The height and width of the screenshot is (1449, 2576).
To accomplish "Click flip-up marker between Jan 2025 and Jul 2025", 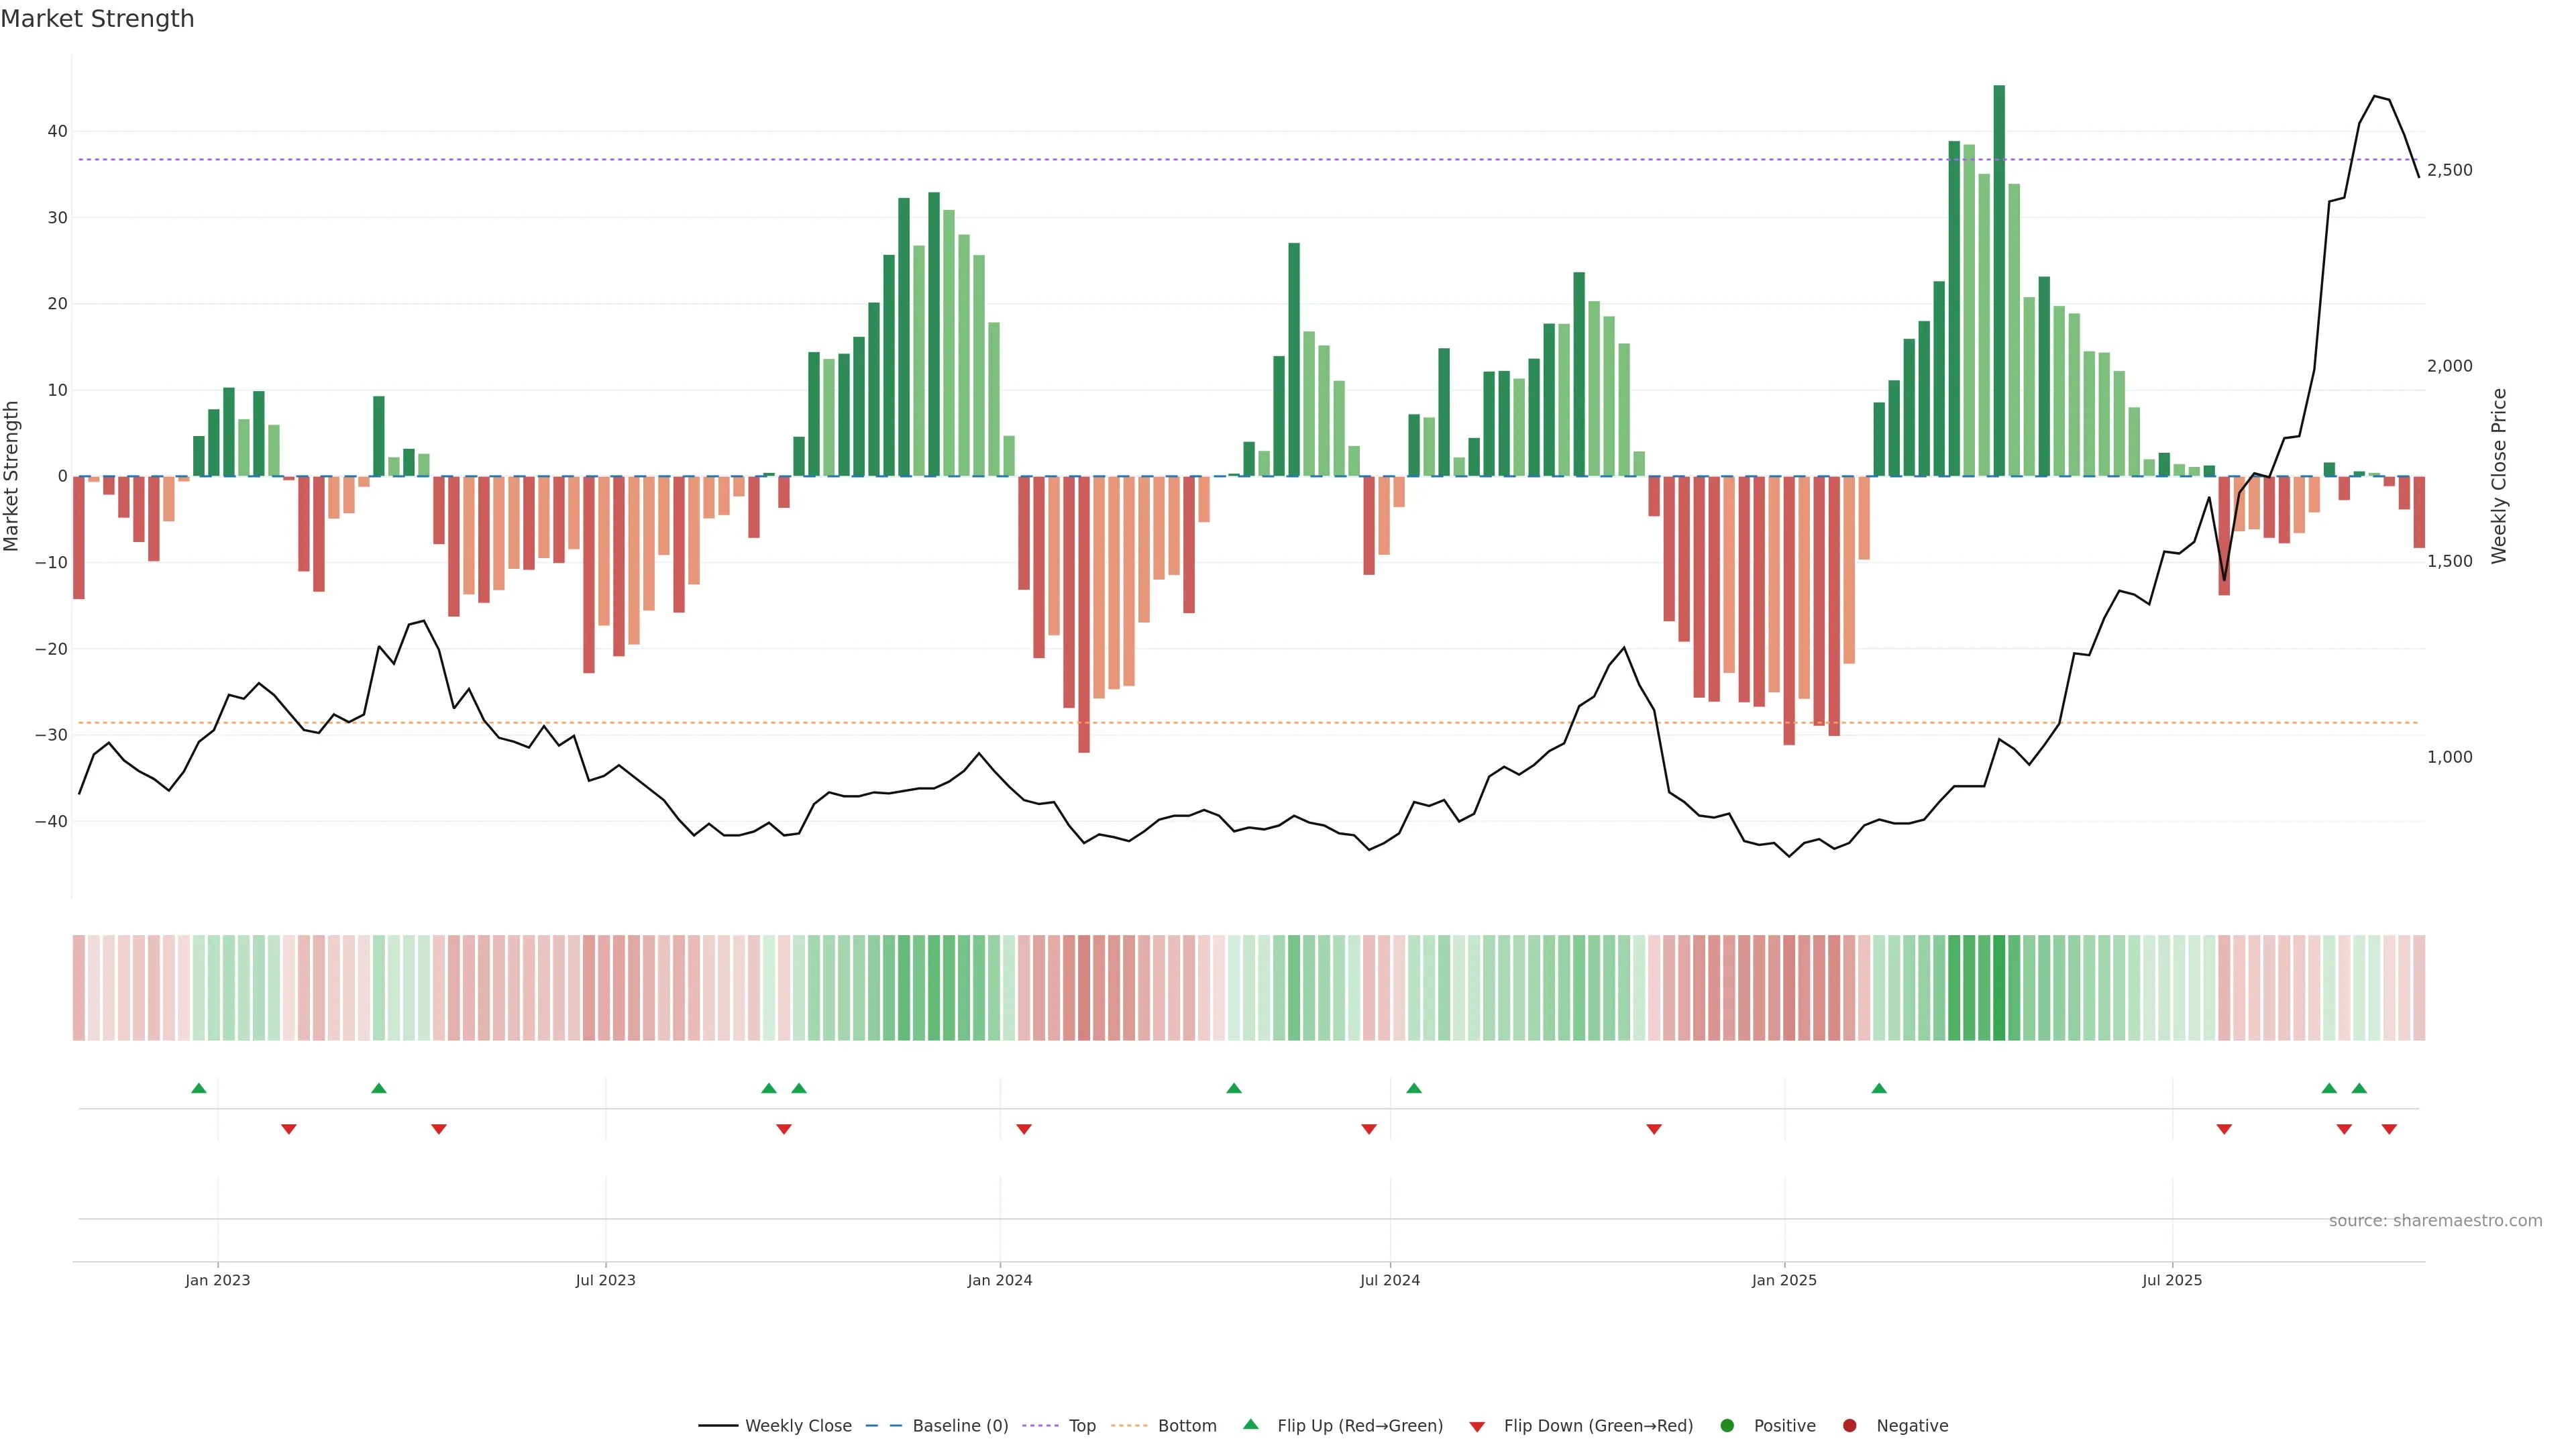I will coord(1879,1088).
